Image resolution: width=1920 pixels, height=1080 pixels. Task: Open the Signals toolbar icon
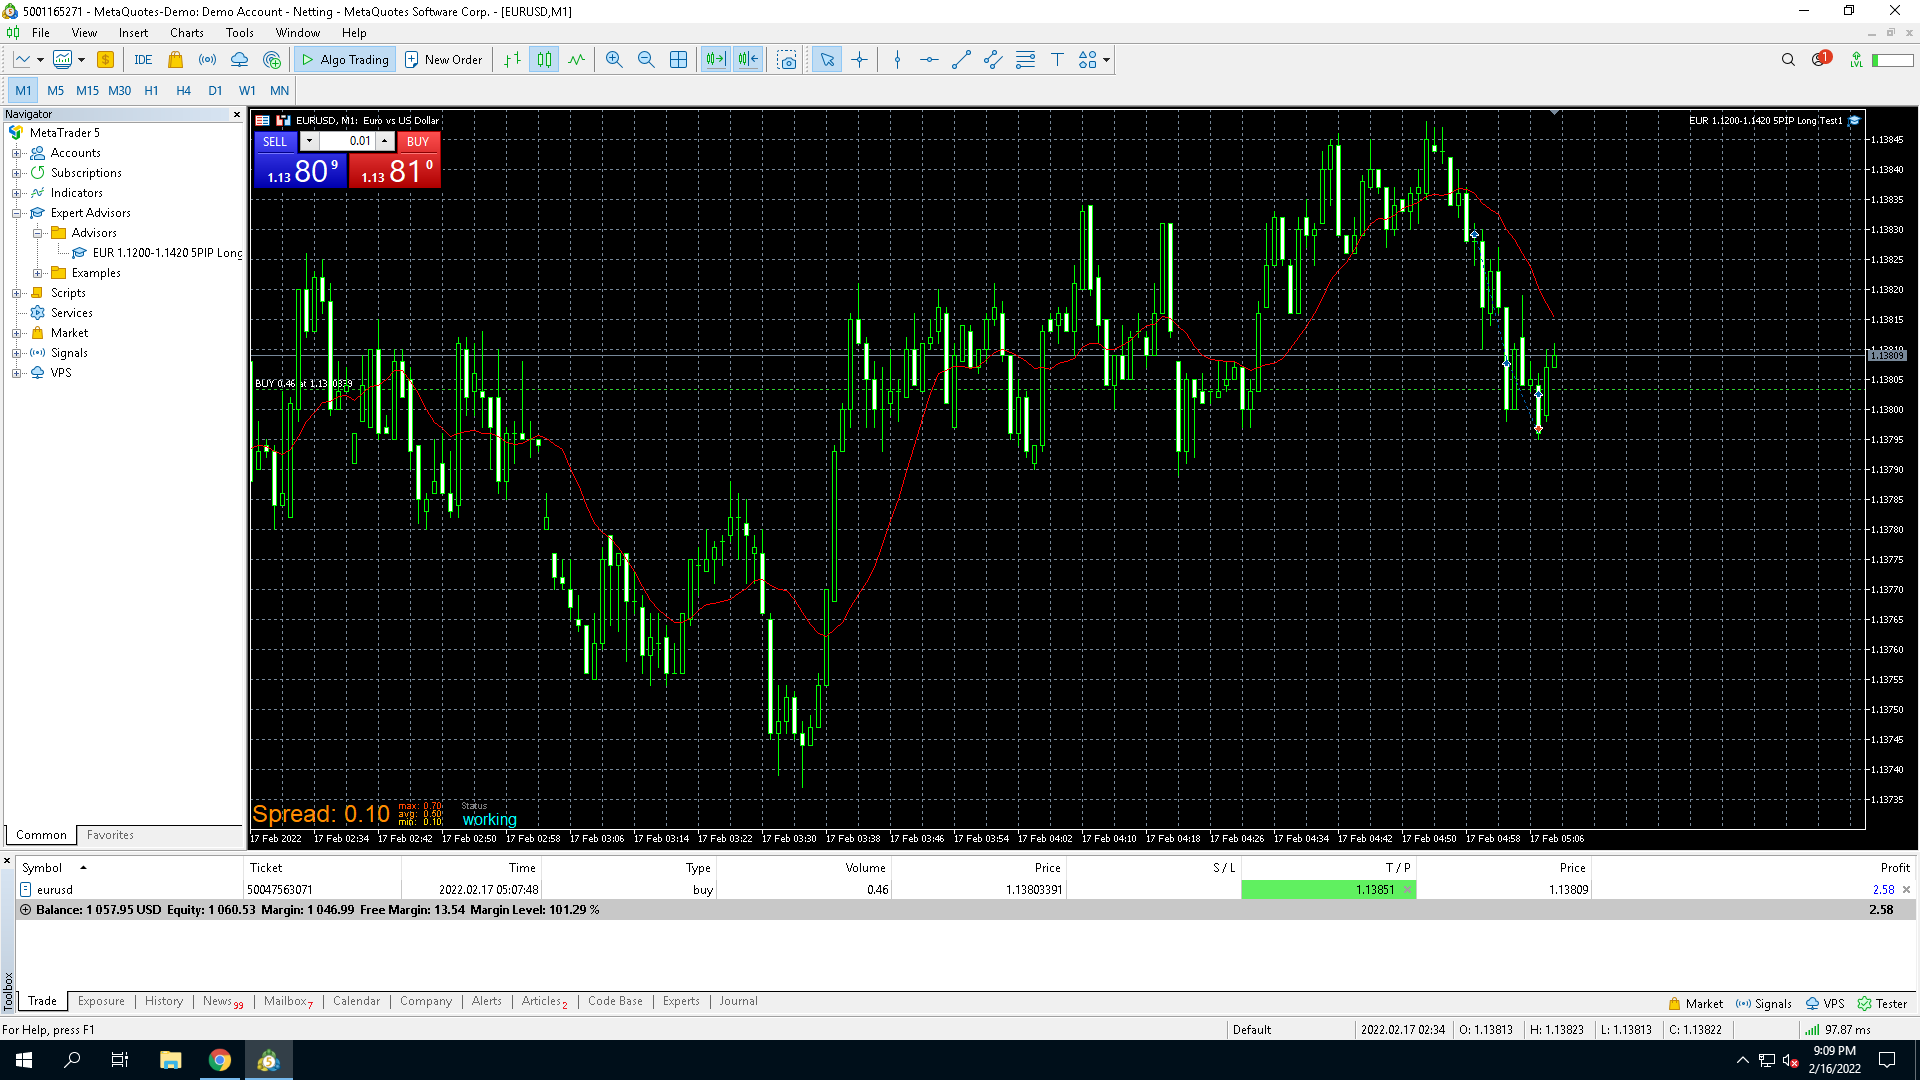208,60
